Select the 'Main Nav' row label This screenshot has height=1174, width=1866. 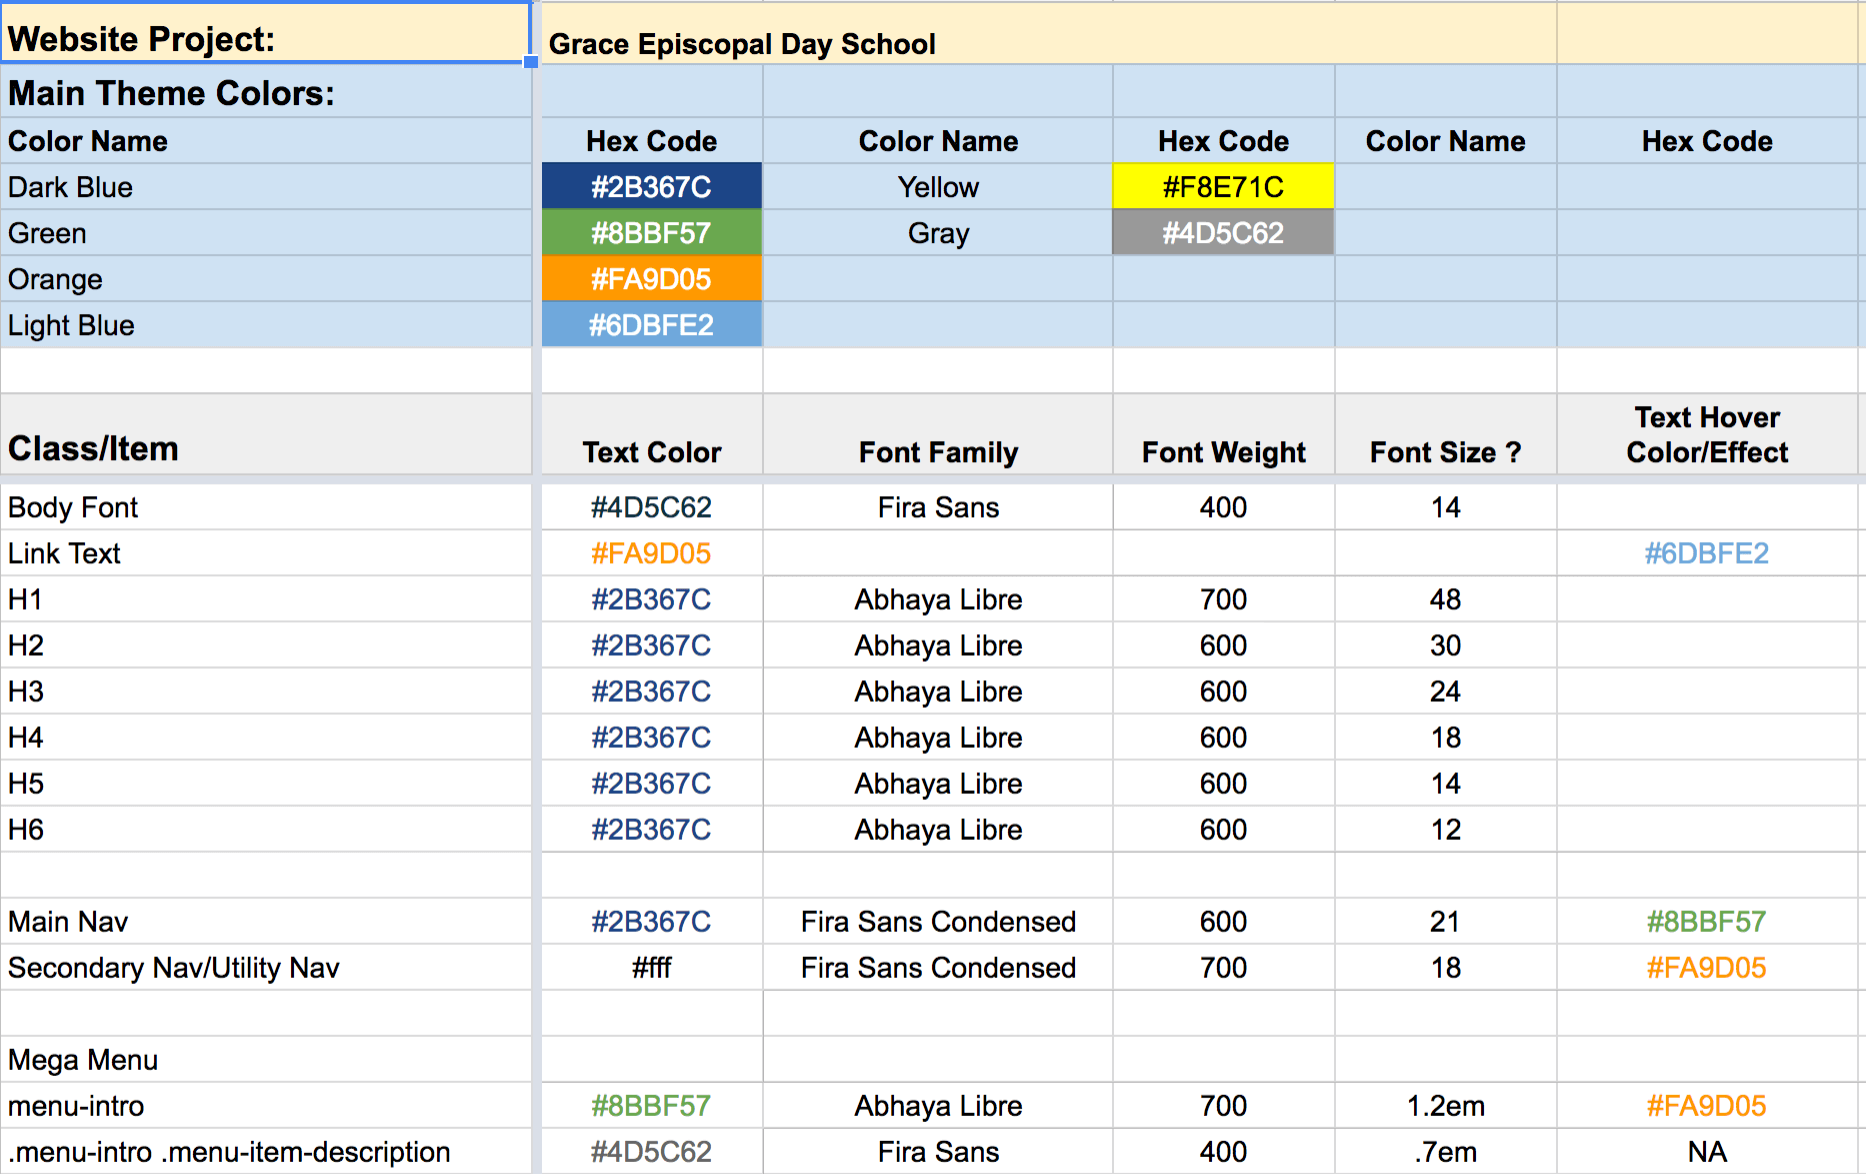tap(266, 921)
